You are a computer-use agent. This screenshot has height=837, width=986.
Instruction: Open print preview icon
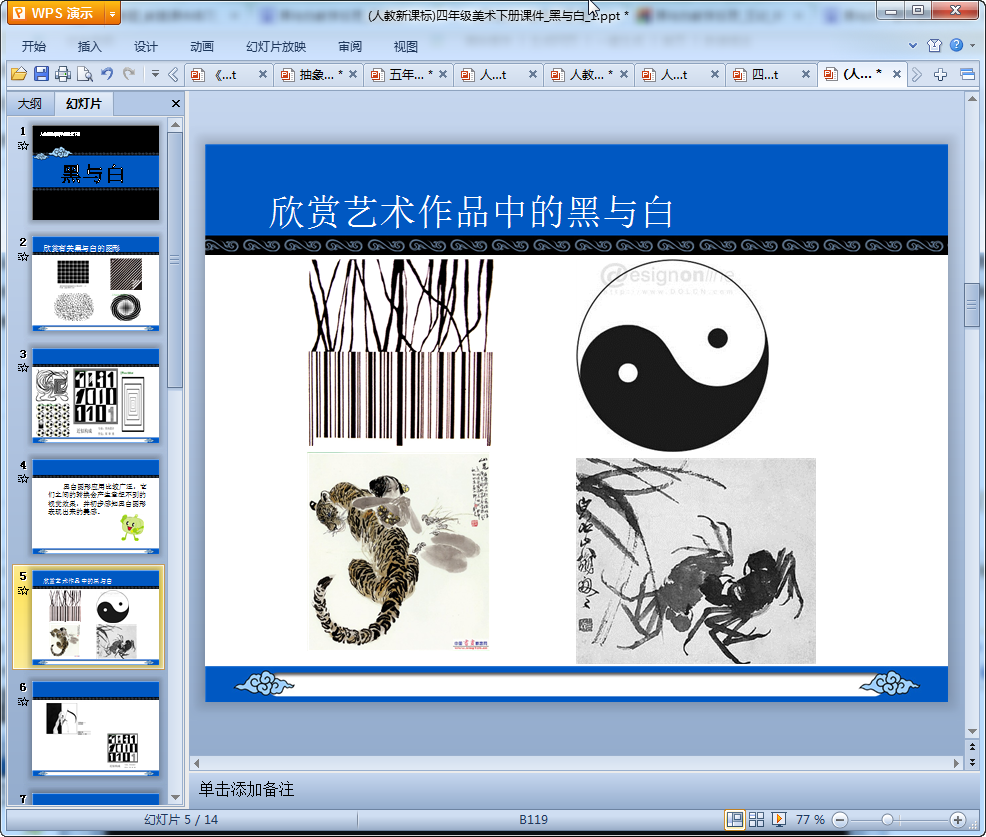(85, 74)
